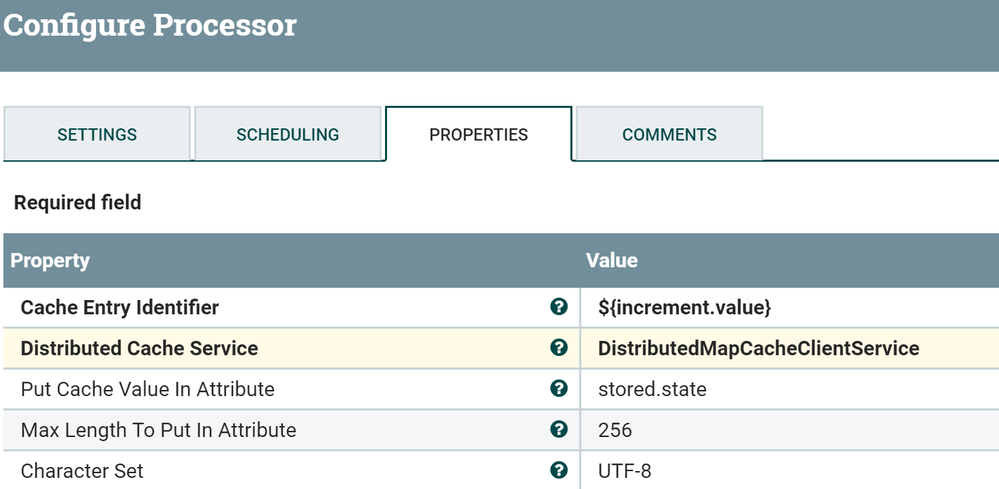
Task: Click help icon for Cache Entry Identifier
Action: point(559,307)
